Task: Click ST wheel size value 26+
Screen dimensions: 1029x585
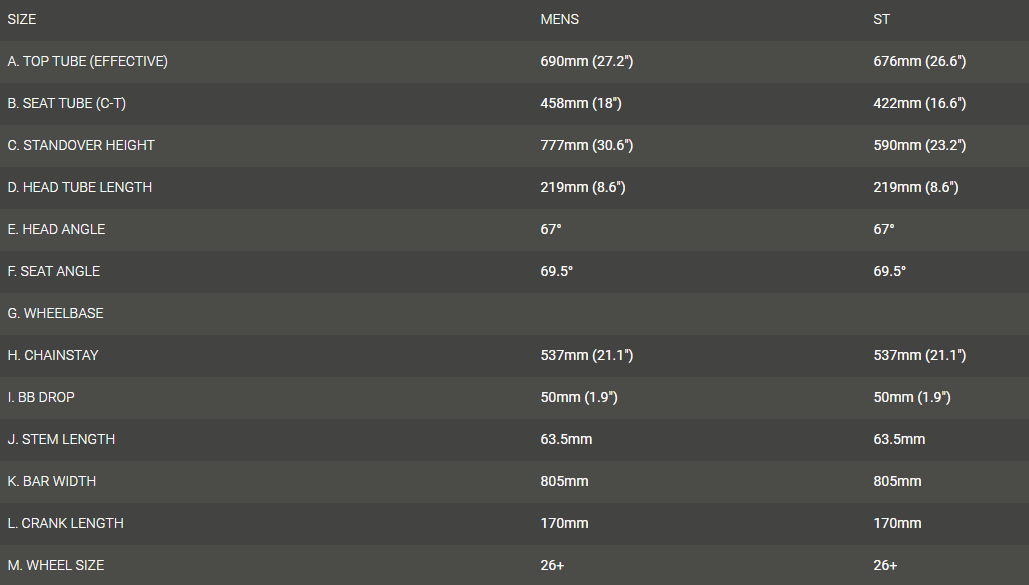Action: click(885, 565)
